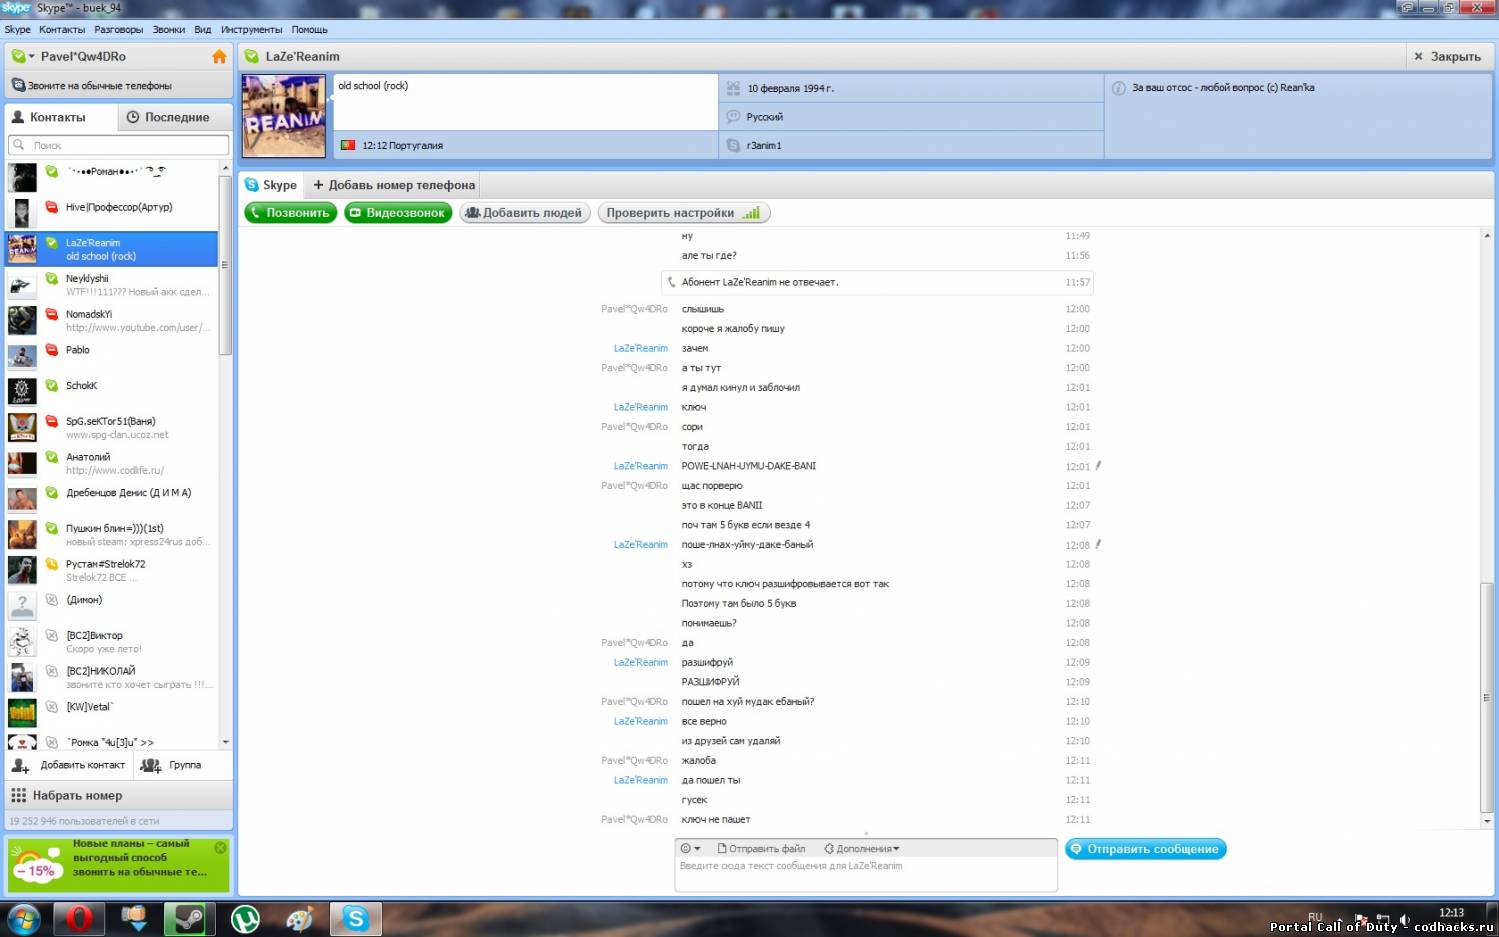Viewport: 1499px width, 937px height.
Task: Click the mood text 'За ваш отсос'
Action: [x=1223, y=88]
